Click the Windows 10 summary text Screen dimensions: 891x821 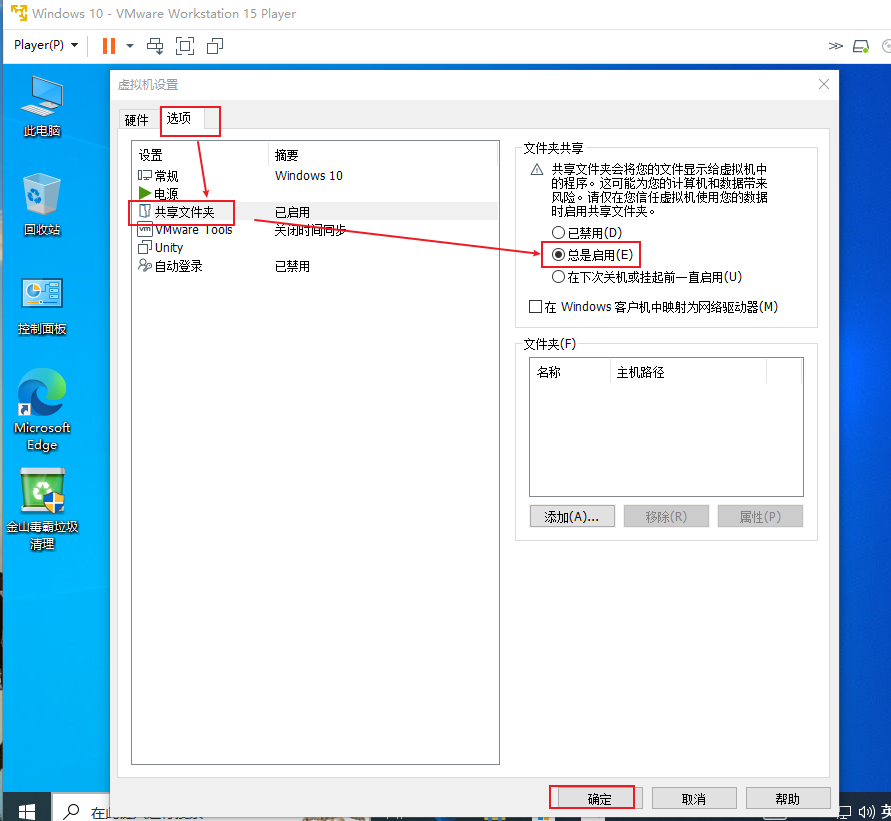point(309,176)
